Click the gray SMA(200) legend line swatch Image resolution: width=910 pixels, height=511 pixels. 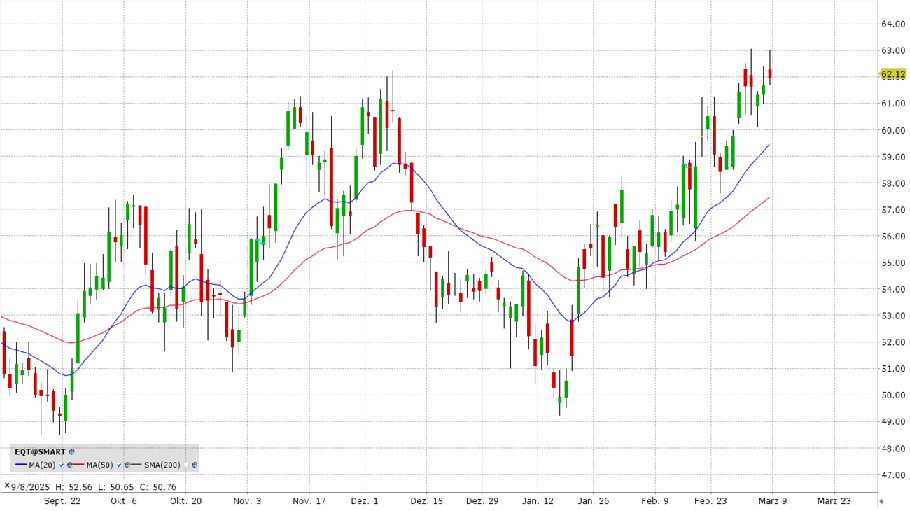[x=136, y=465]
